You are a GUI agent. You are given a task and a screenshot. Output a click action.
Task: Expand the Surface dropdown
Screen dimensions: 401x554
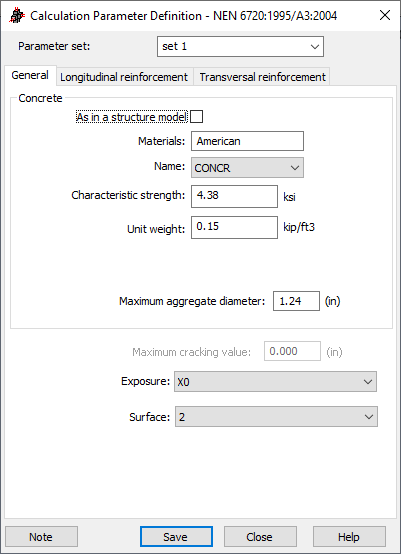276,417
